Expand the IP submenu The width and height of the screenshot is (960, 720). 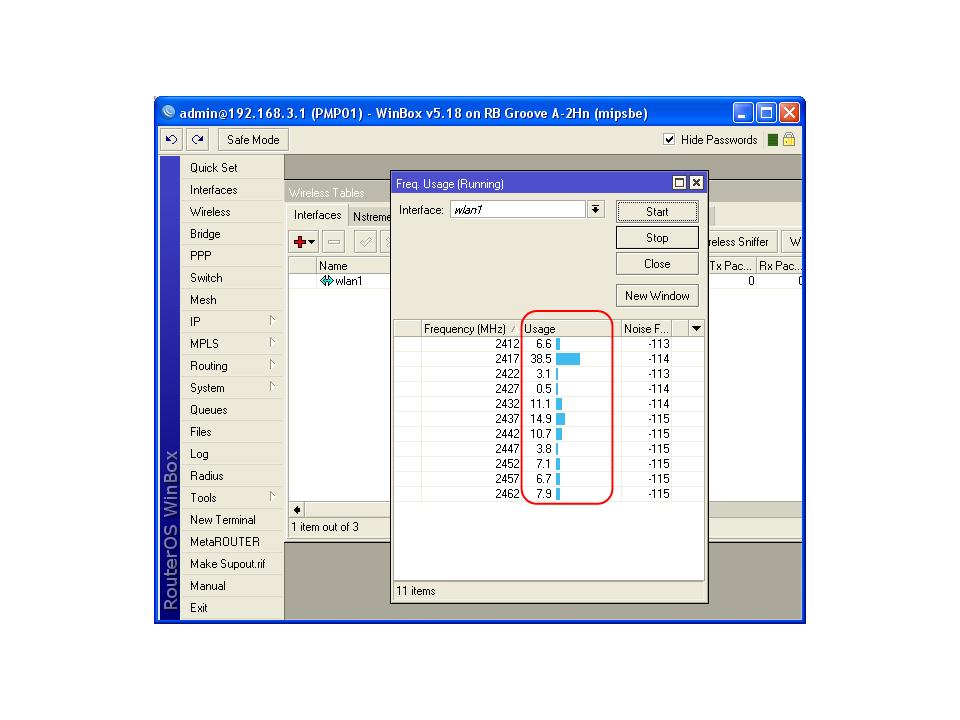(272, 321)
